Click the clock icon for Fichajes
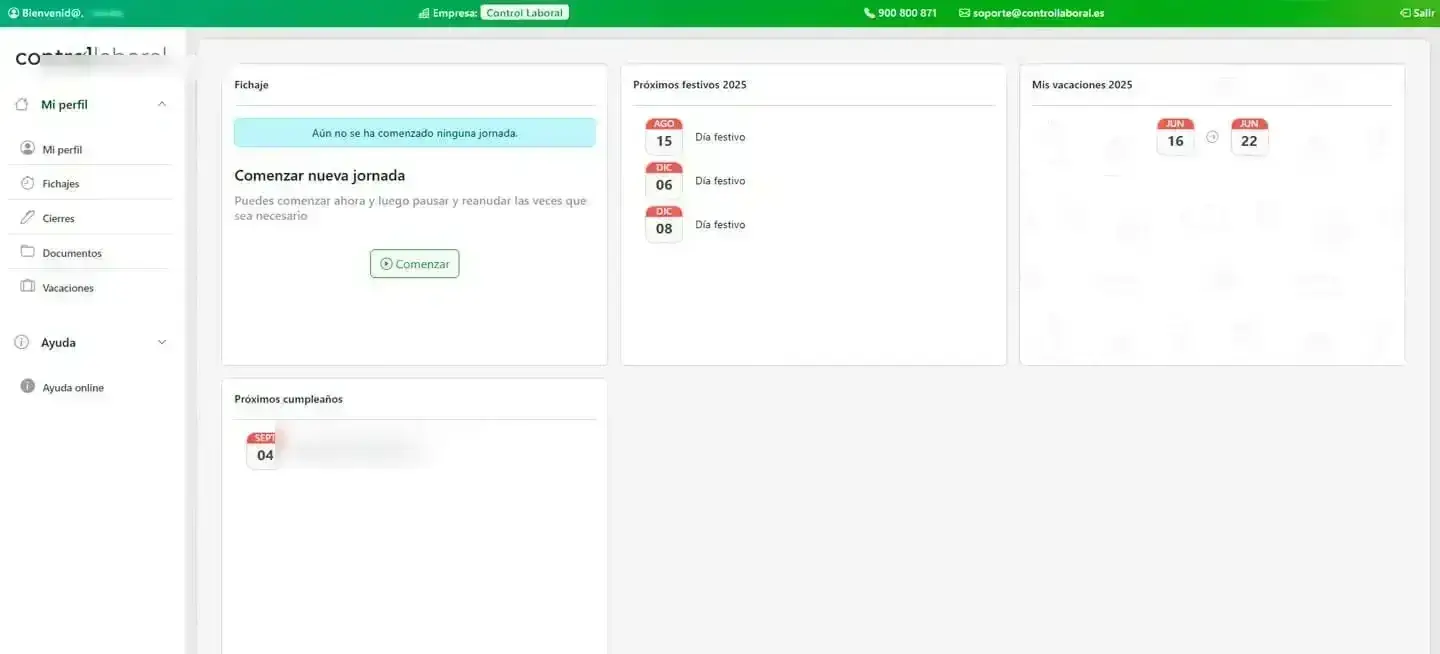1440x654 pixels. coord(27,183)
